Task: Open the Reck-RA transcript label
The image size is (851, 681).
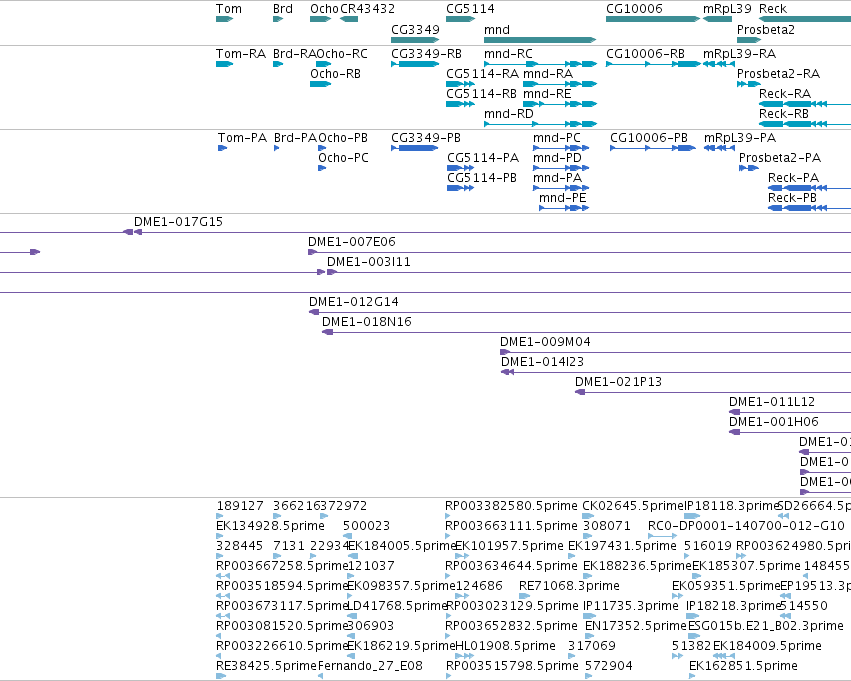Action: point(785,94)
